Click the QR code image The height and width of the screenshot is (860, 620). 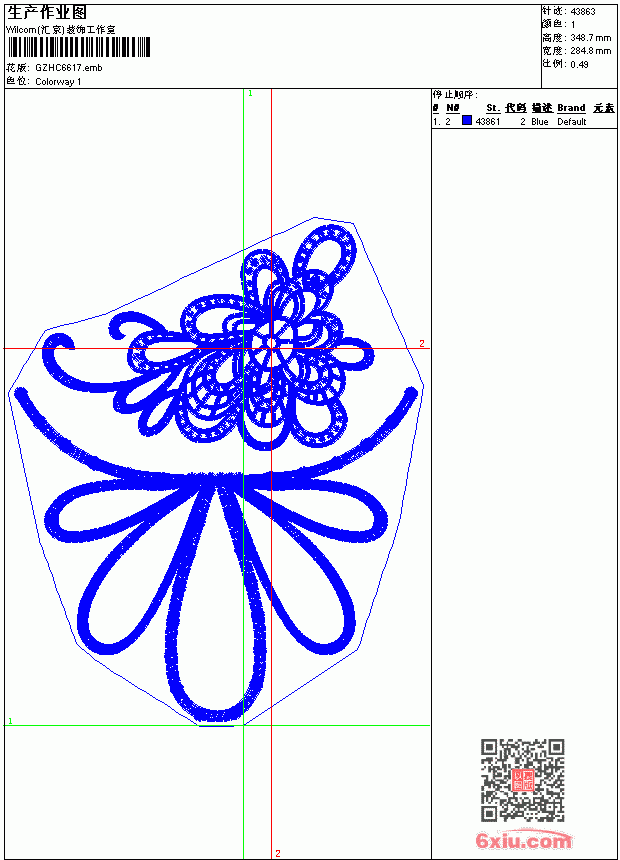523,779
